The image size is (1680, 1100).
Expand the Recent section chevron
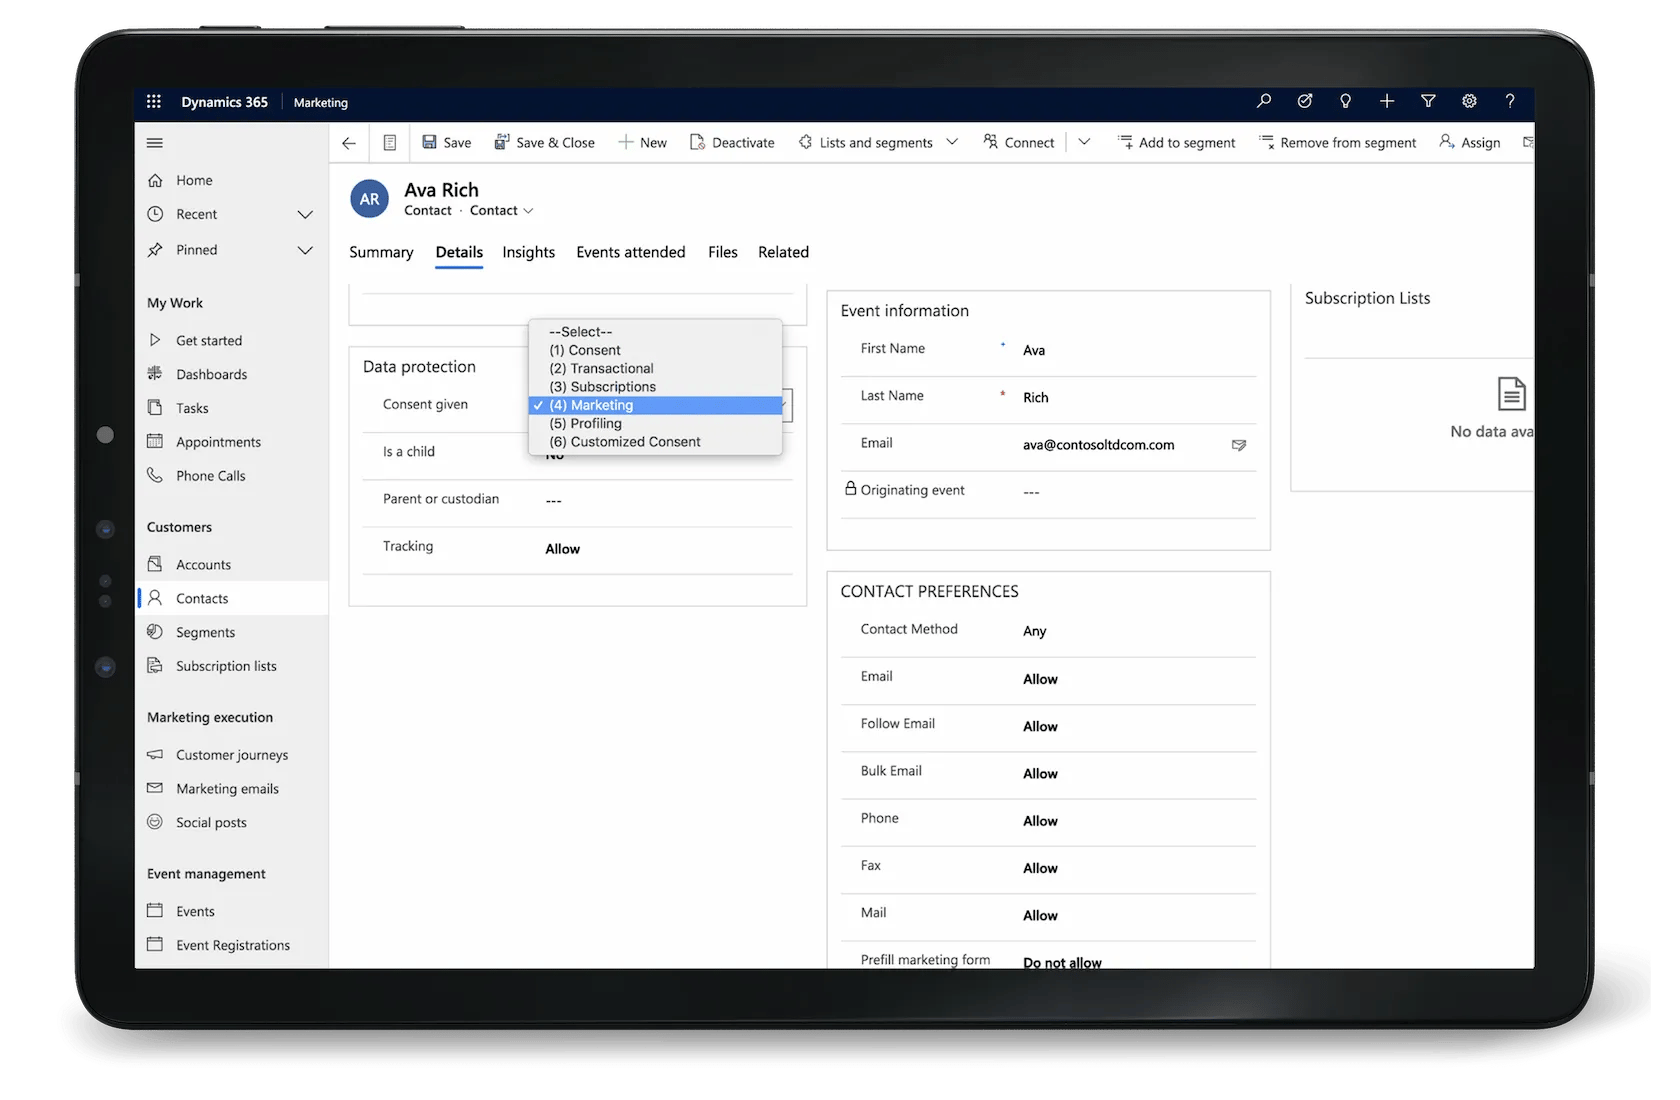305,214
